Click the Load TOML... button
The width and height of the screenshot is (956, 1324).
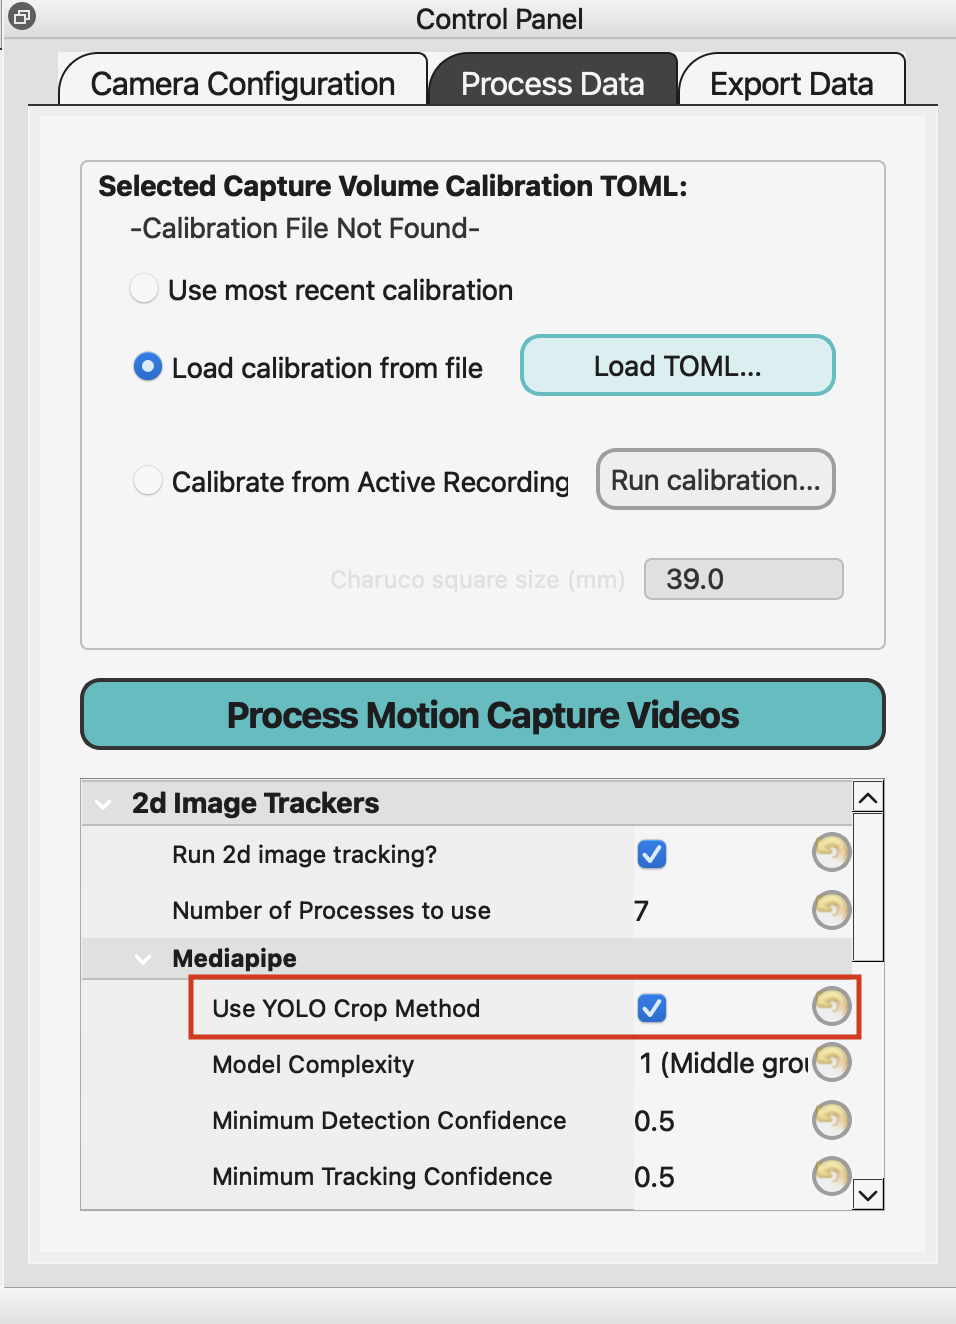tap(677, 366)
